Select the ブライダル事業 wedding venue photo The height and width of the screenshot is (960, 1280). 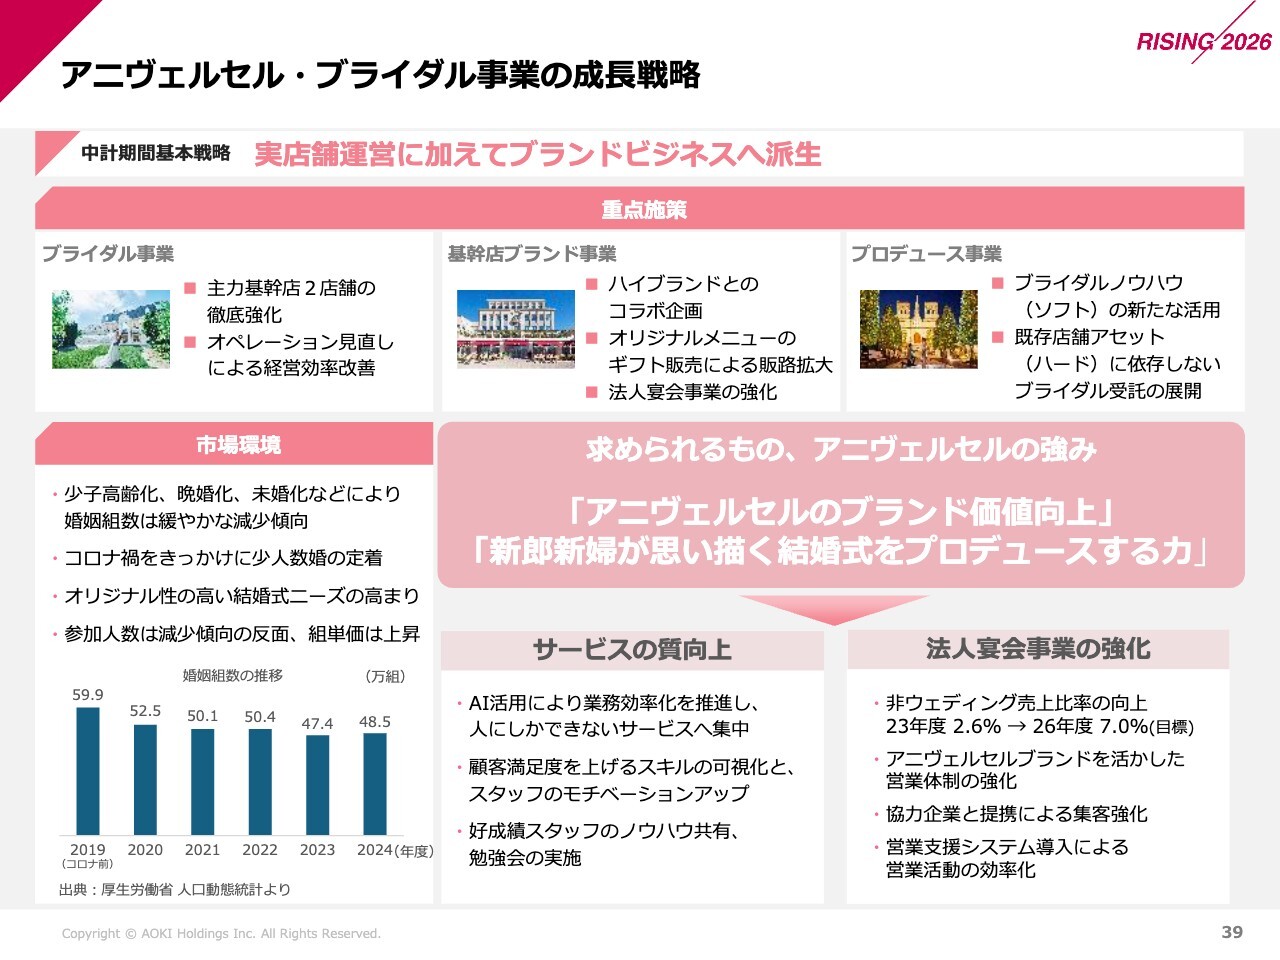click(111, 330)
